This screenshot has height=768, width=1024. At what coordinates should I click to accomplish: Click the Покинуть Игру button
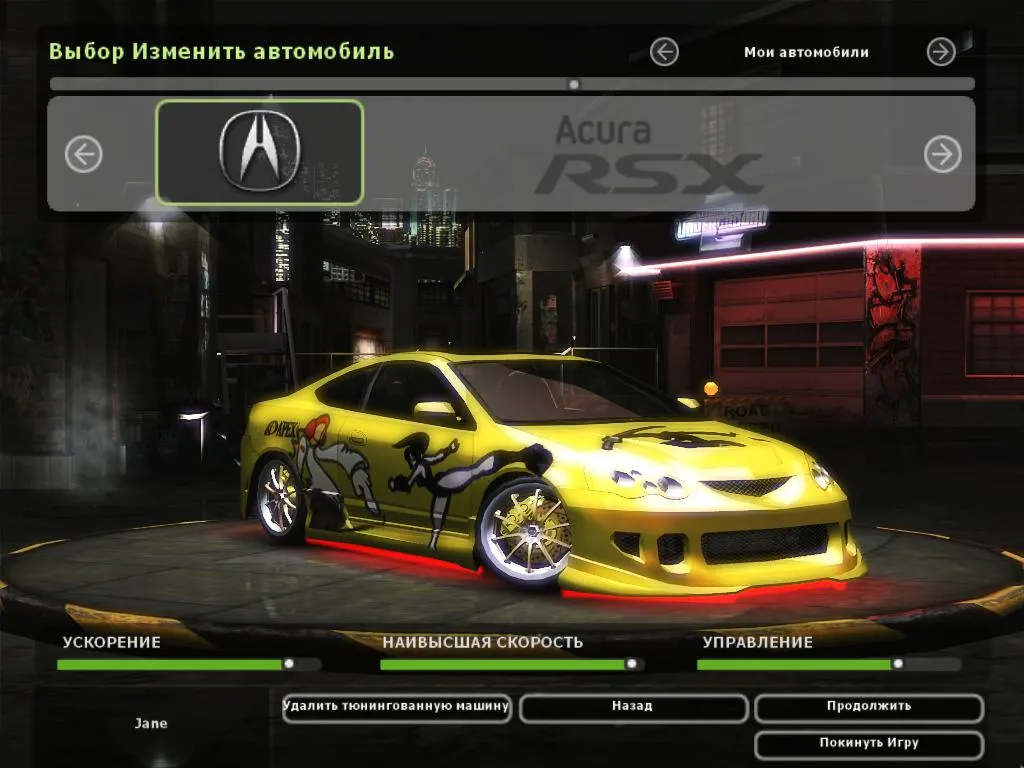click(x=869, y=745)
